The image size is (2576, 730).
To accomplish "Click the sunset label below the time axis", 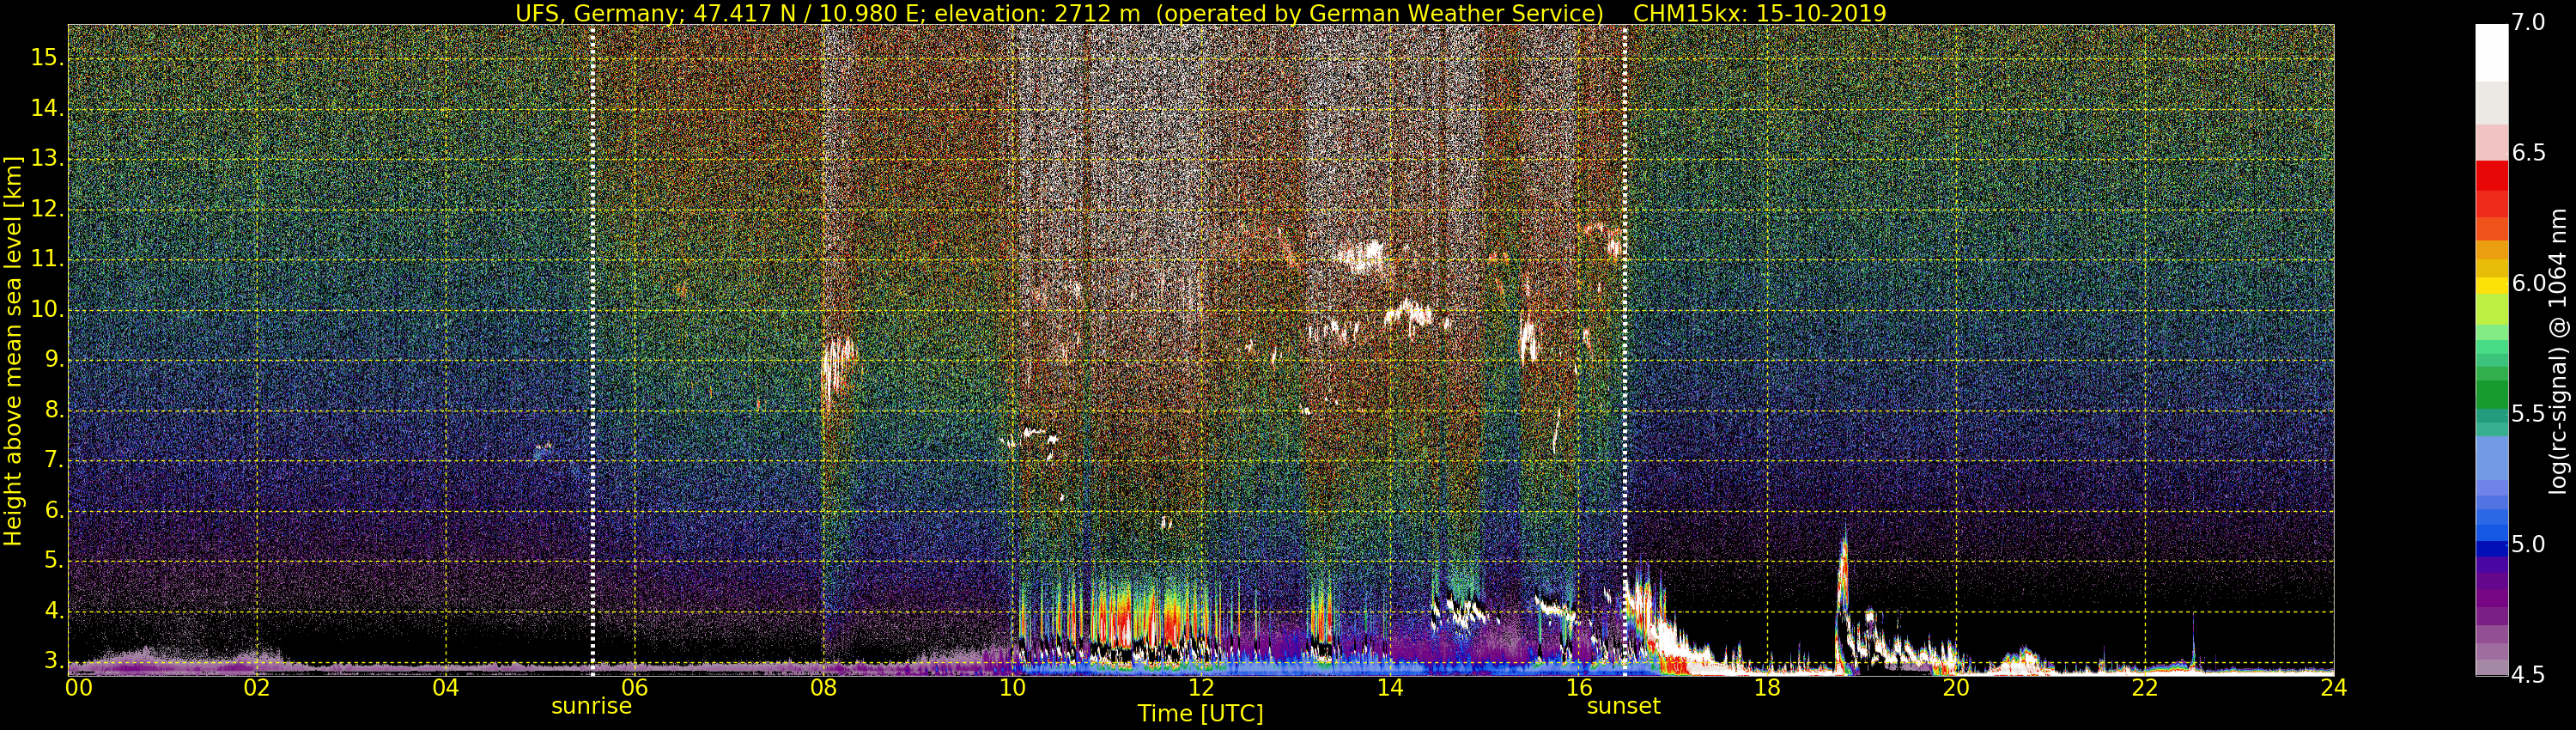I will [1623, 706].
